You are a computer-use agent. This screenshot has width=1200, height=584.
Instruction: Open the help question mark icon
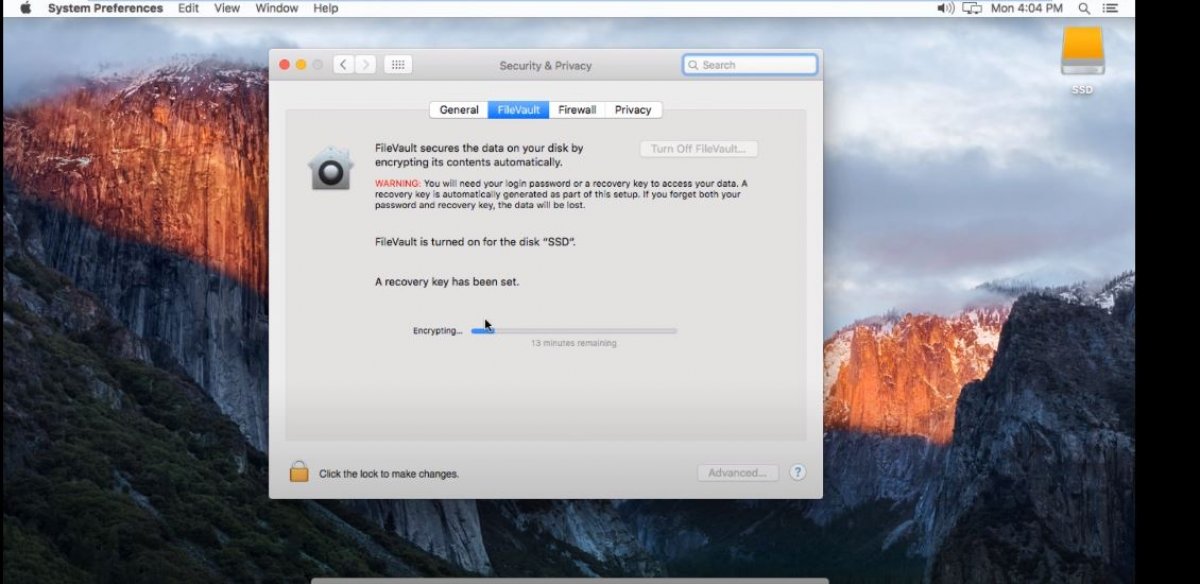coord(797,472)
